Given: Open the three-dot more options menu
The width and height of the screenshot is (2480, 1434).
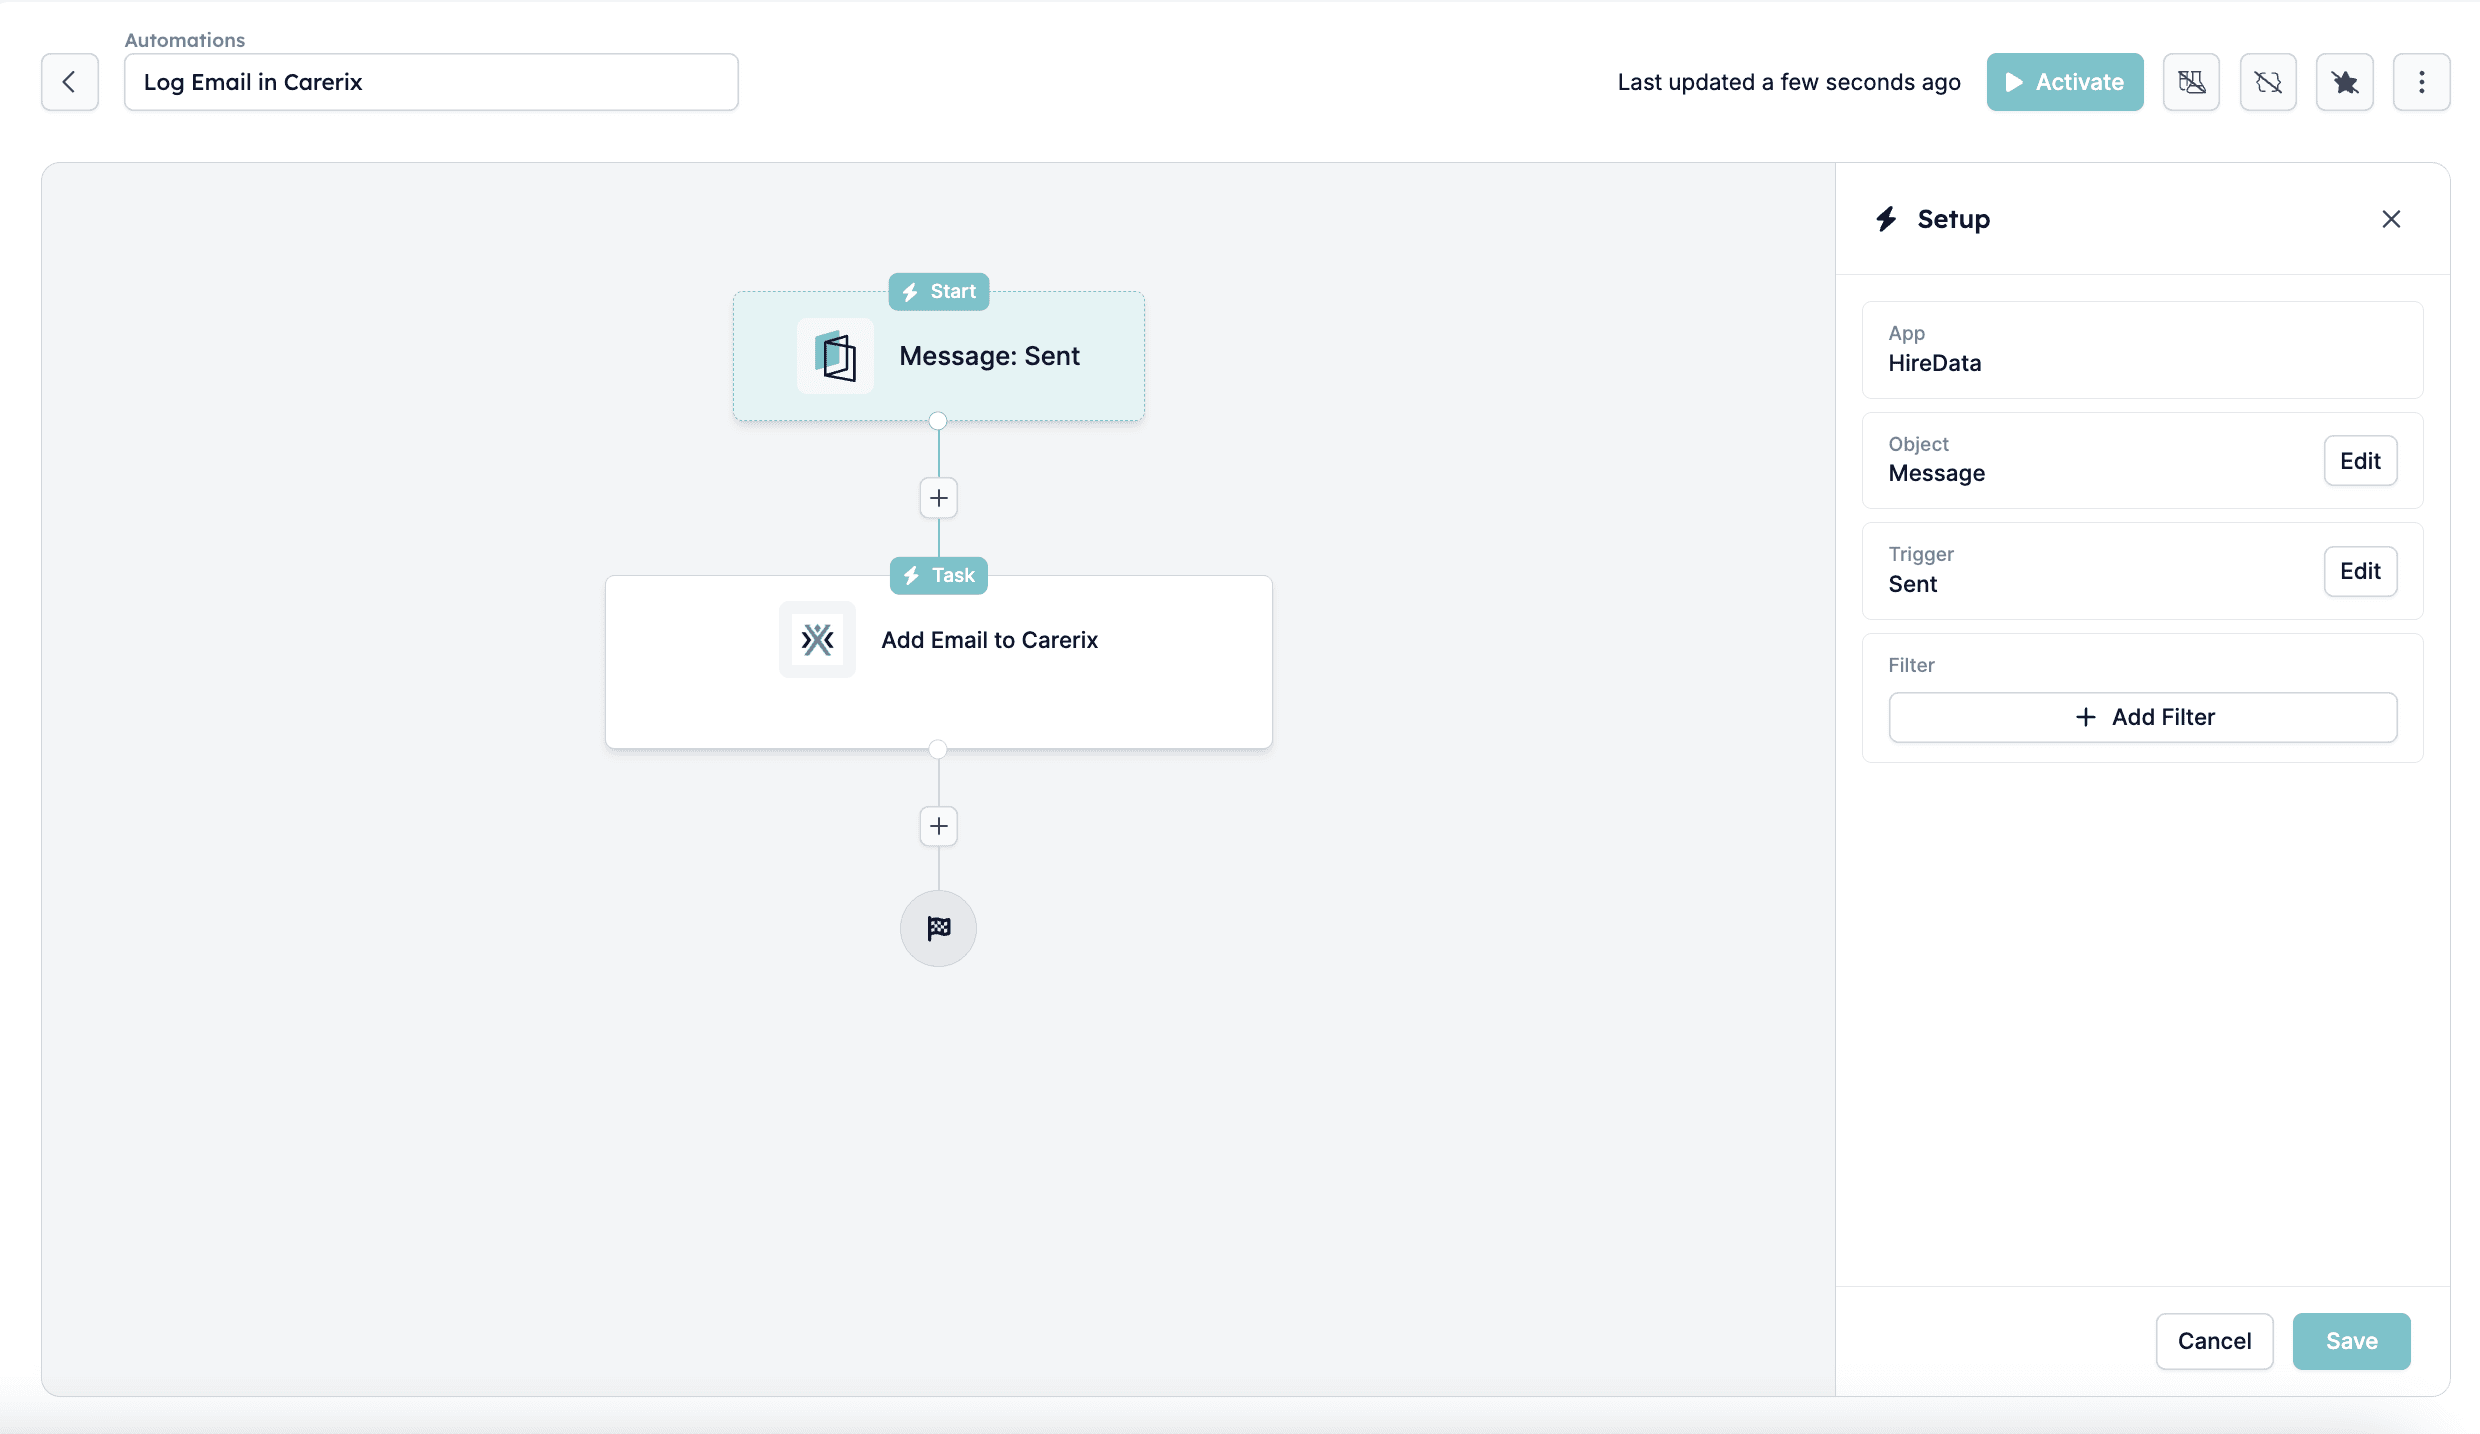Looking at the screenshot, I should [x=2421, y=82].
